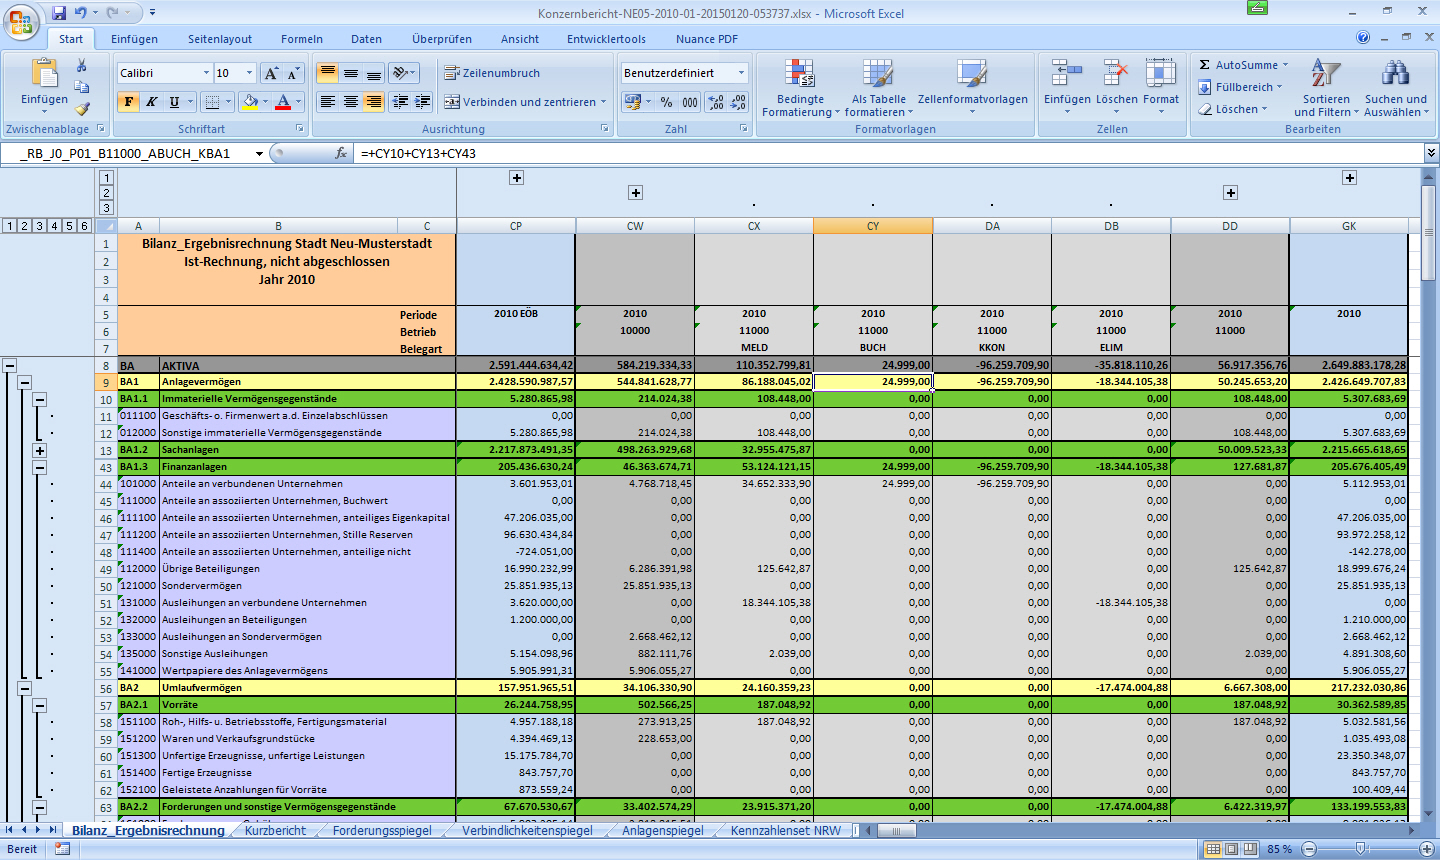Click the zoom slider handle
Viewport: 1440px width, 860px height.
(x=1360, y=849)
